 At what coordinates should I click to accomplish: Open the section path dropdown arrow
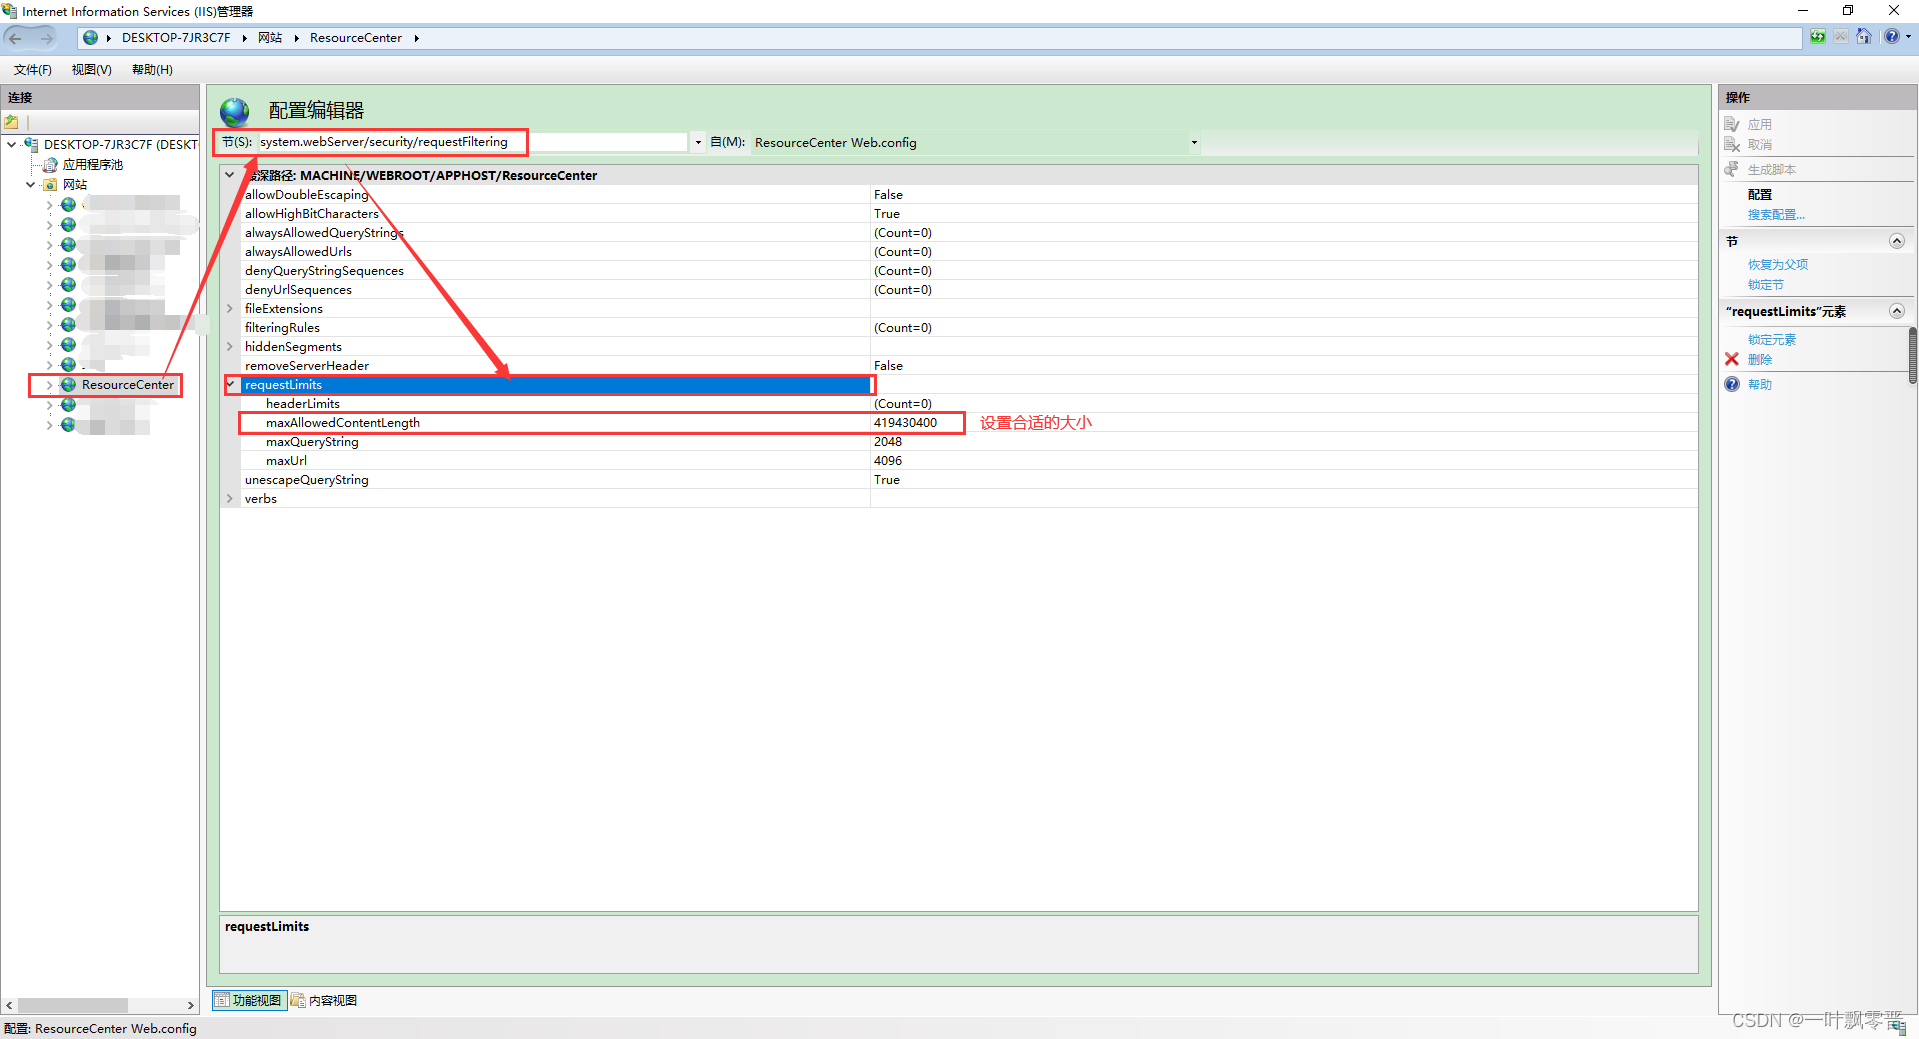coord(698,143)
